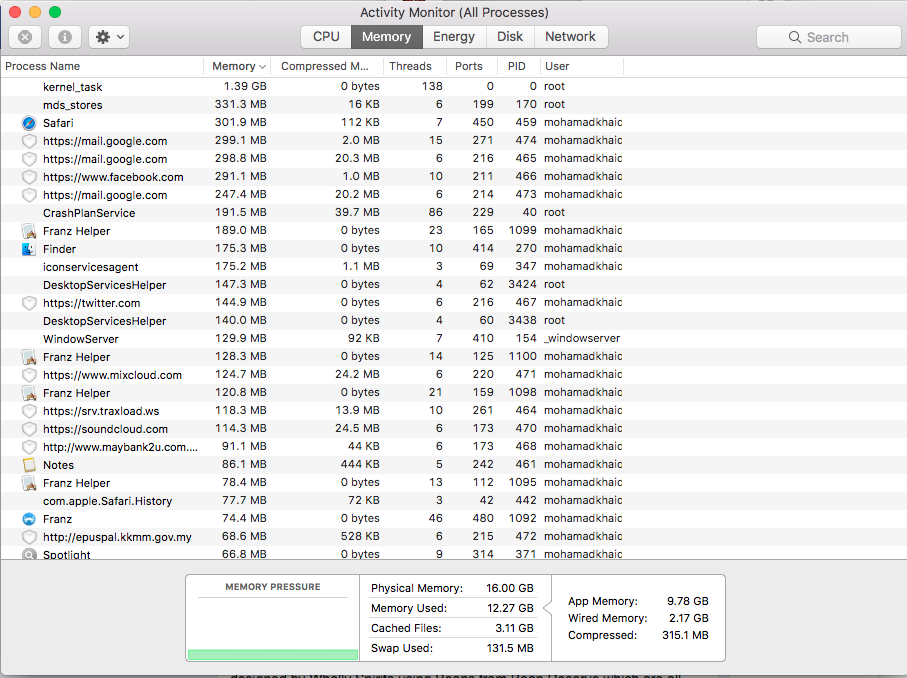Click the Safari compass icon
Viewport: 907px width, 678px height.
[x=29, y=123]
